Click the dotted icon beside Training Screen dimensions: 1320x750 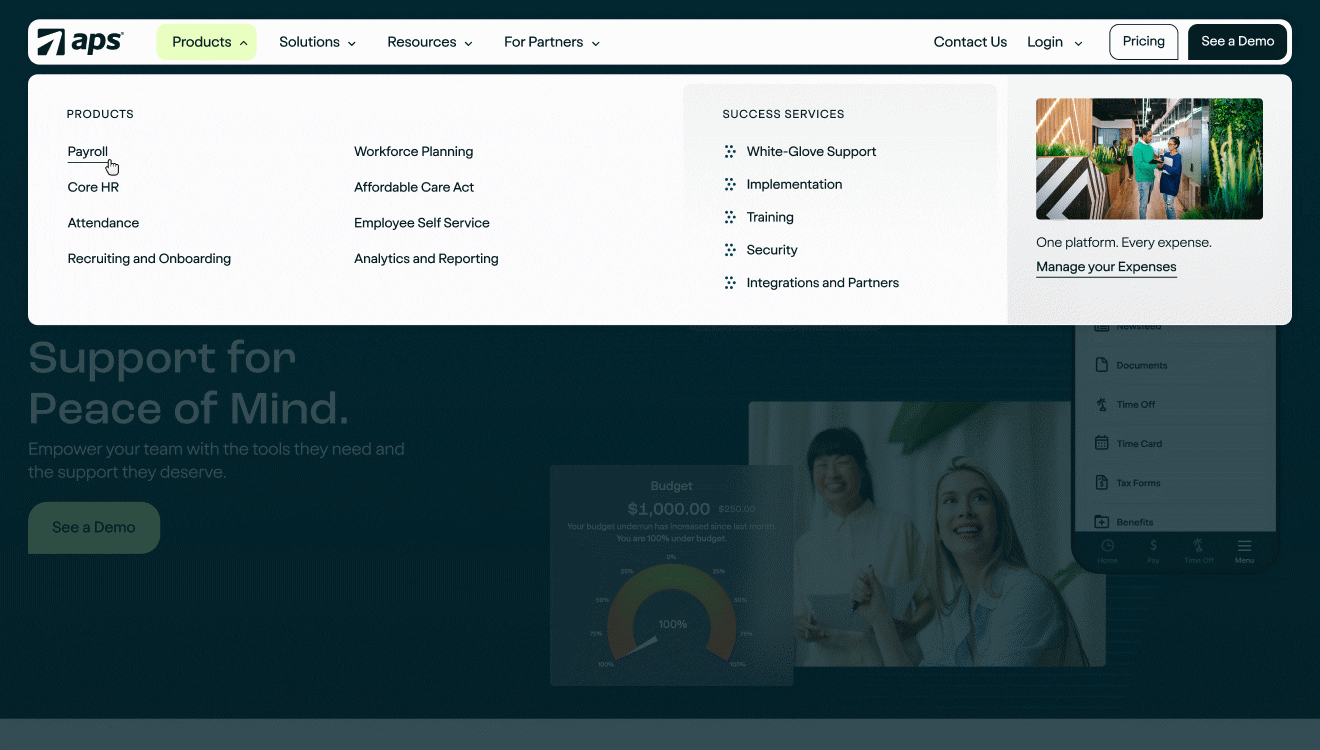730,218
